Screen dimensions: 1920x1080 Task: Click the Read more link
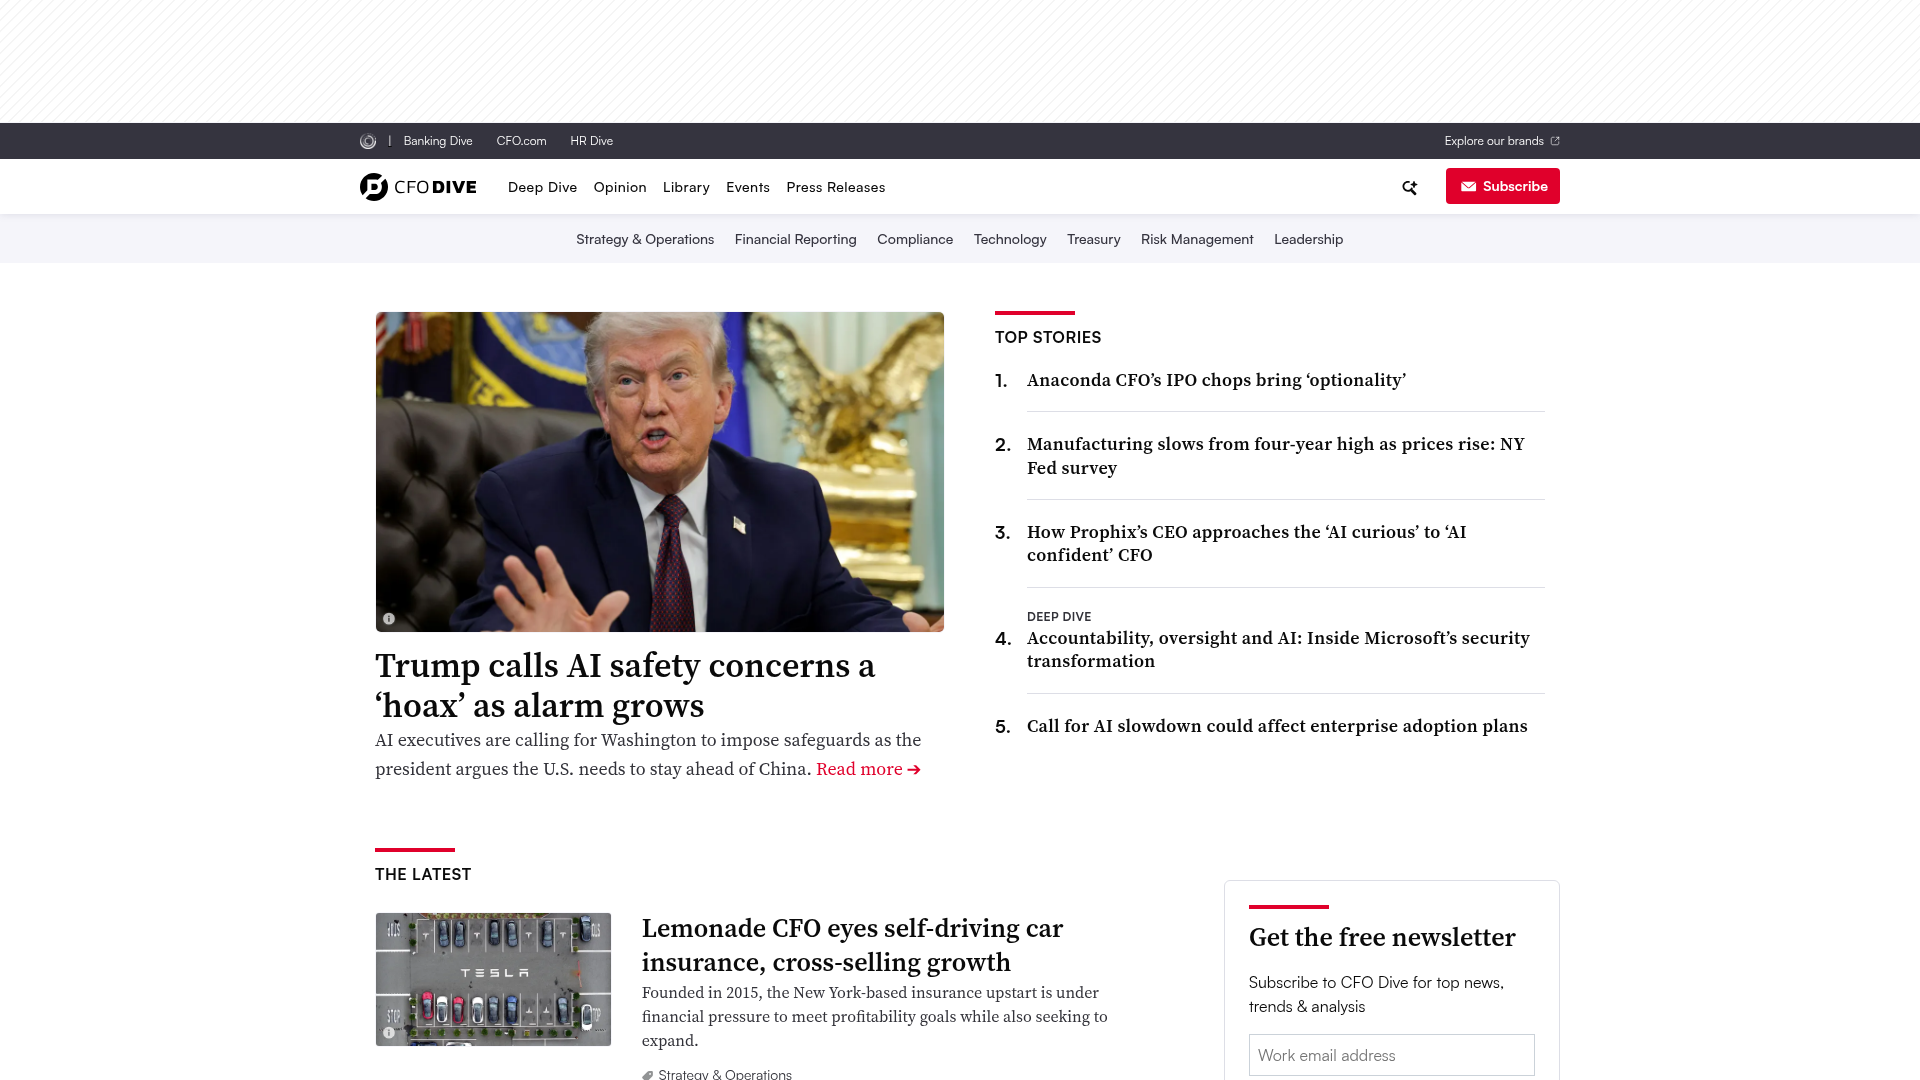pos(868,769)
